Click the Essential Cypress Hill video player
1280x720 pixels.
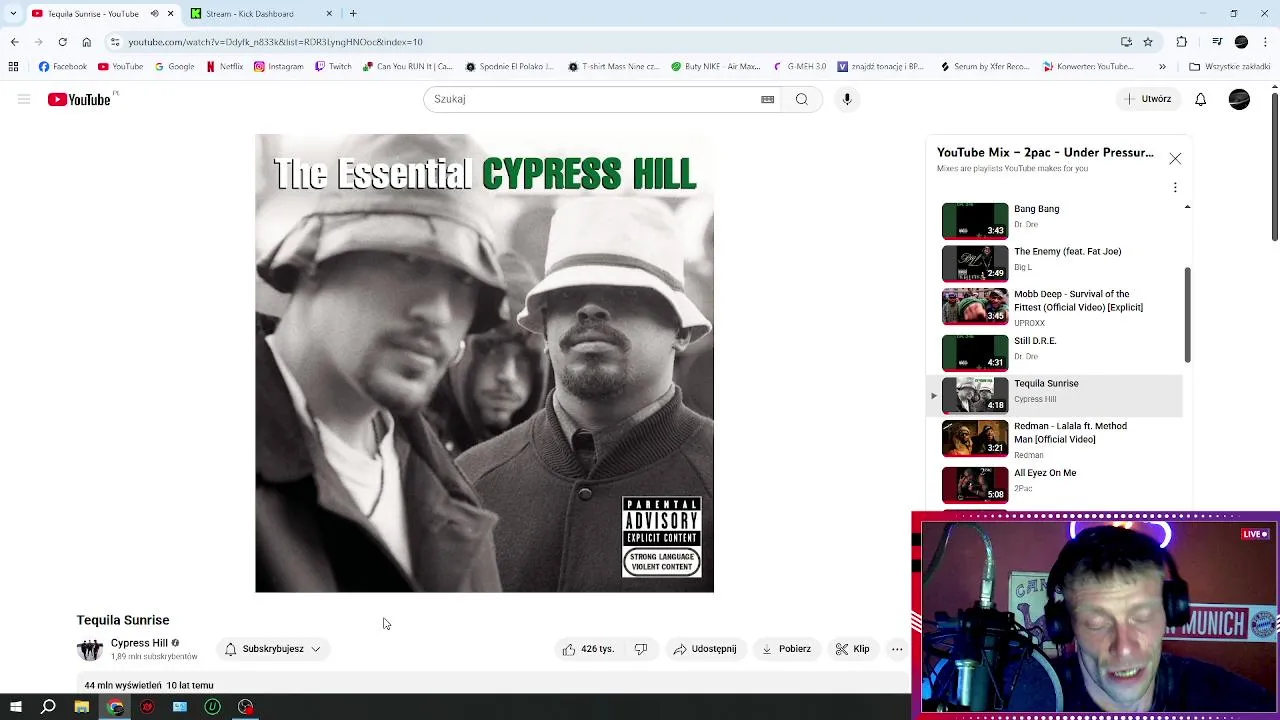[x=484, y=363]
